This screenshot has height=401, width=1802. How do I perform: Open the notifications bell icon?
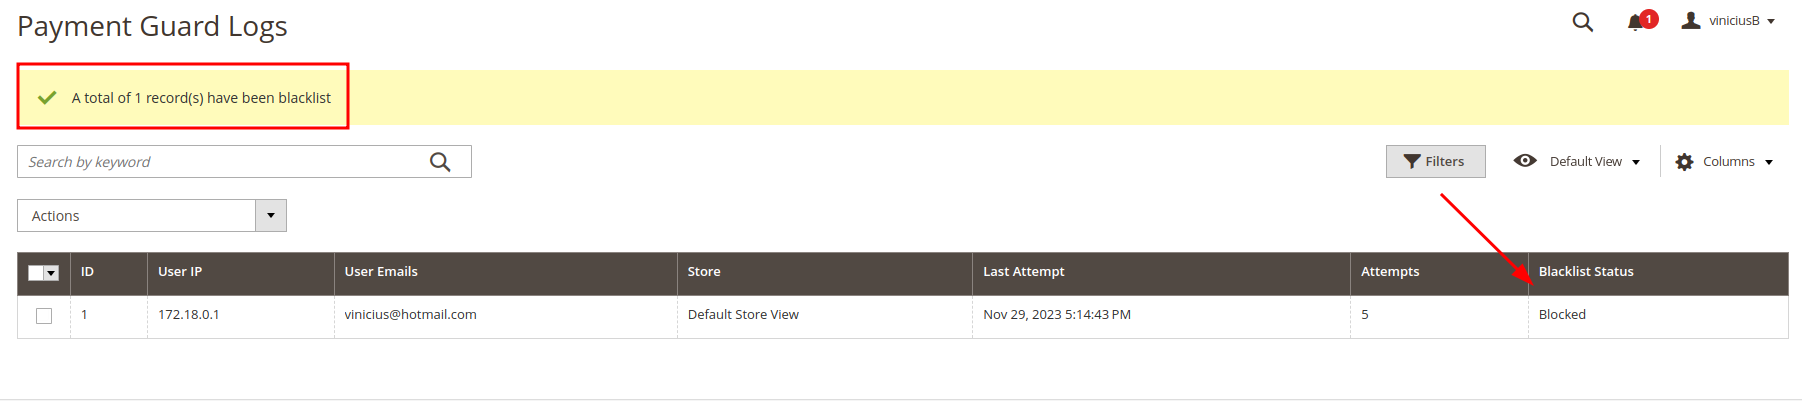click(x=1635, y=22)
